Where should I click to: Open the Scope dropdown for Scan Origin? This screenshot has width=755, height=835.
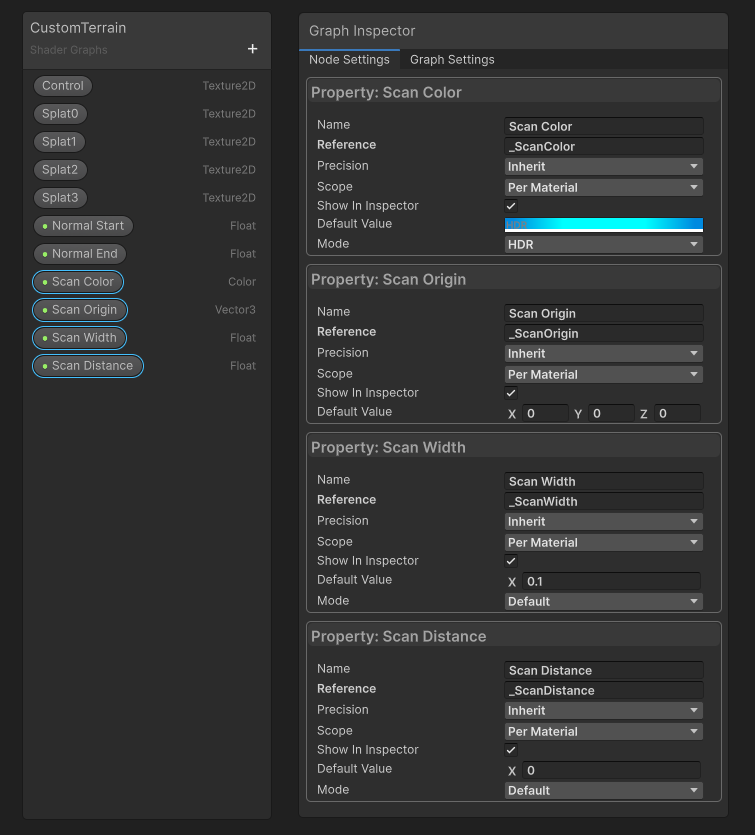603,374
